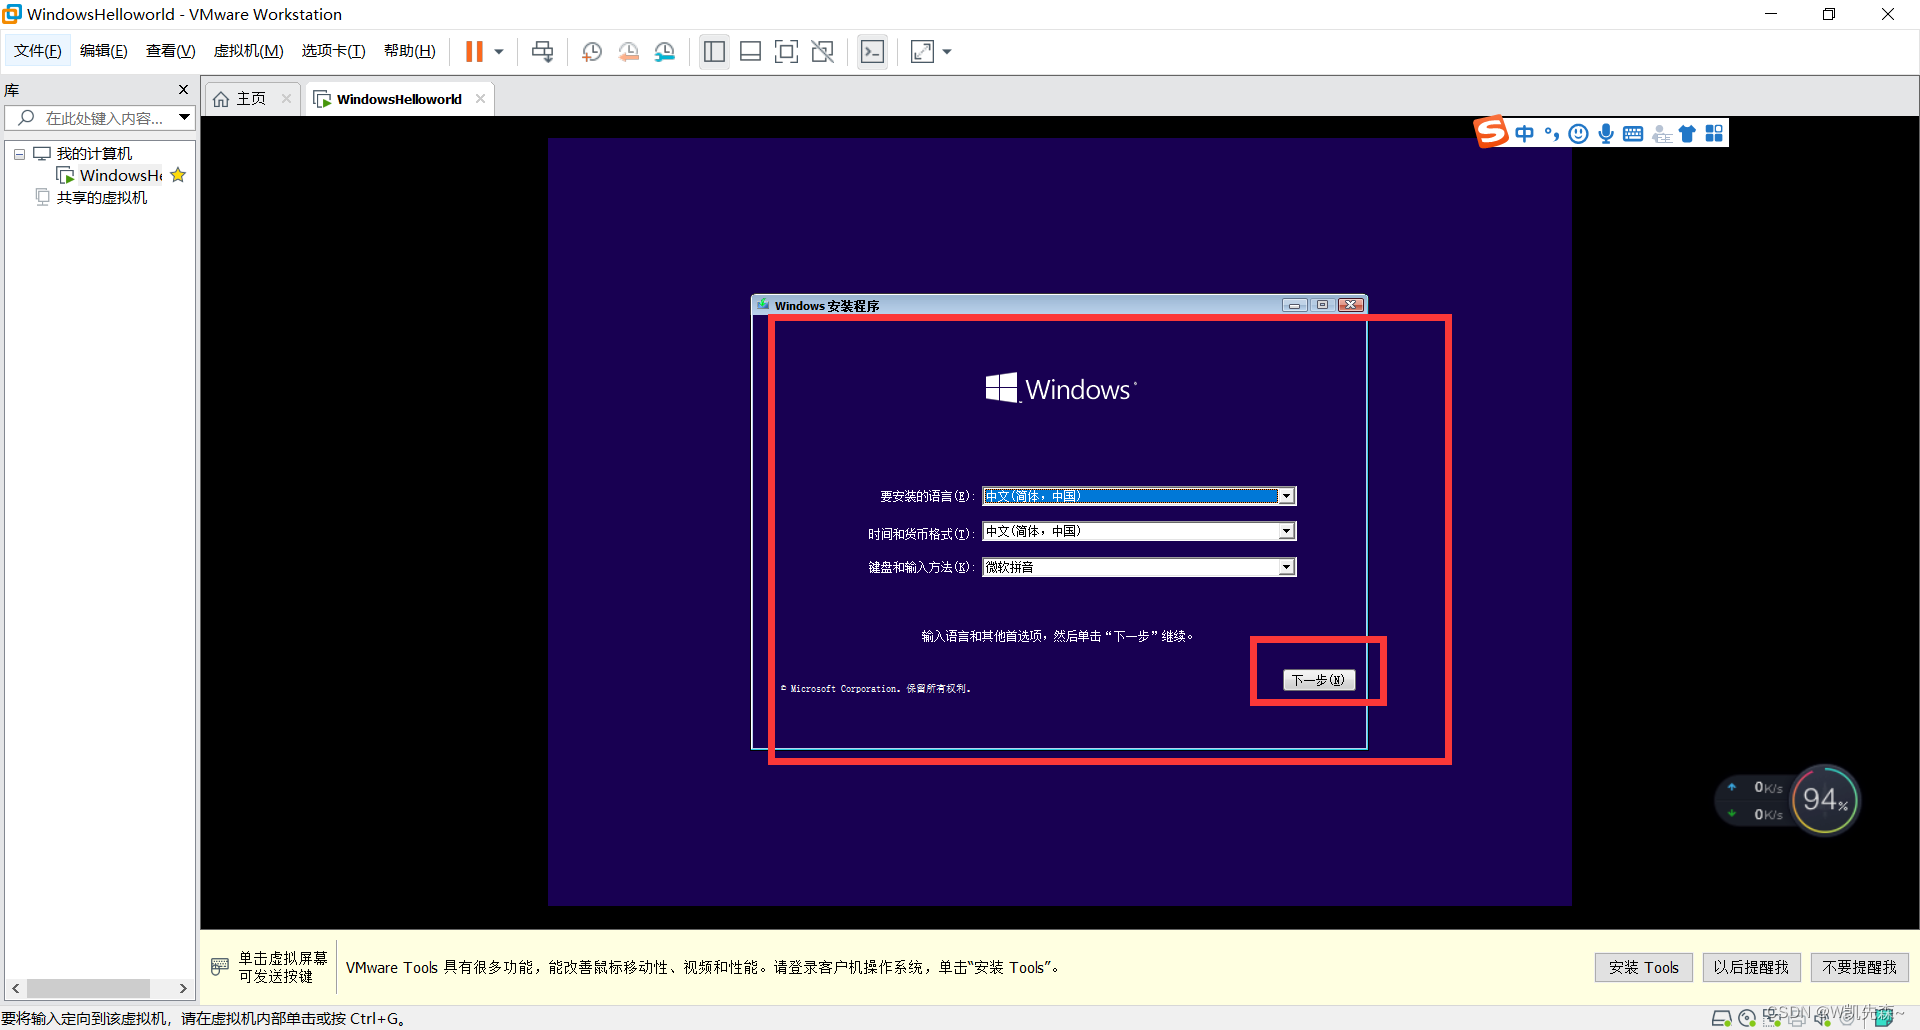
Task: Close the WindowsHelloworld tab
Action: click(480, 98)
